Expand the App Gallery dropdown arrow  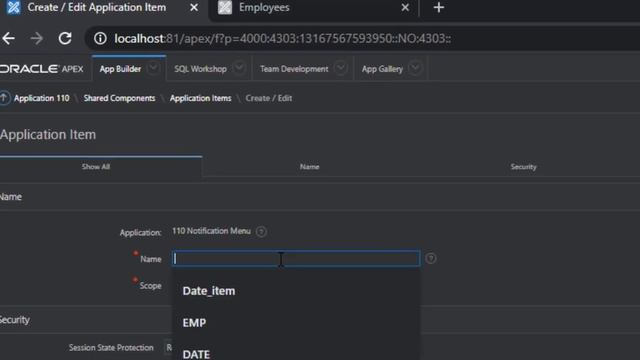click(415, 68)
